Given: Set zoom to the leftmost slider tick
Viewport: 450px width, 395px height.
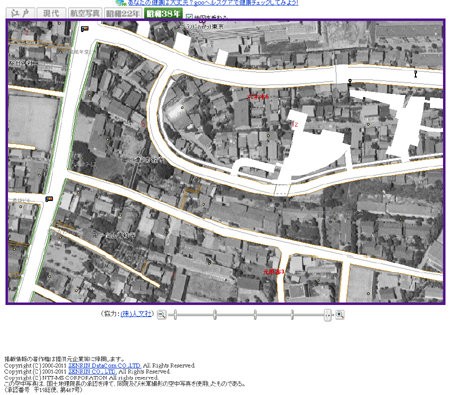Looking at the screenshot, I should [x=175, y=315].
